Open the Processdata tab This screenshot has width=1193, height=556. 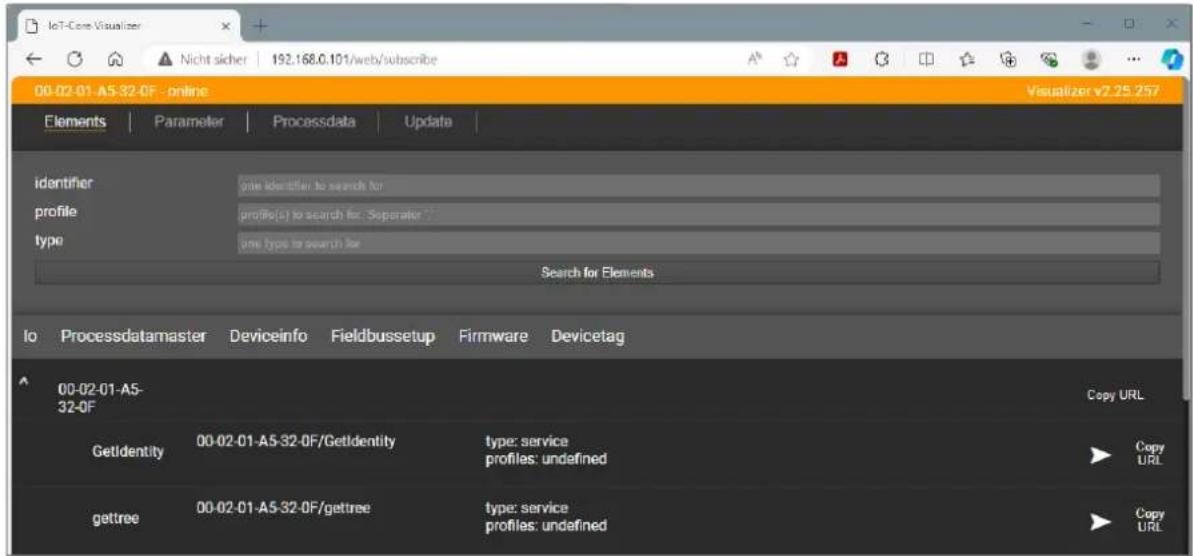pos(314,122)
